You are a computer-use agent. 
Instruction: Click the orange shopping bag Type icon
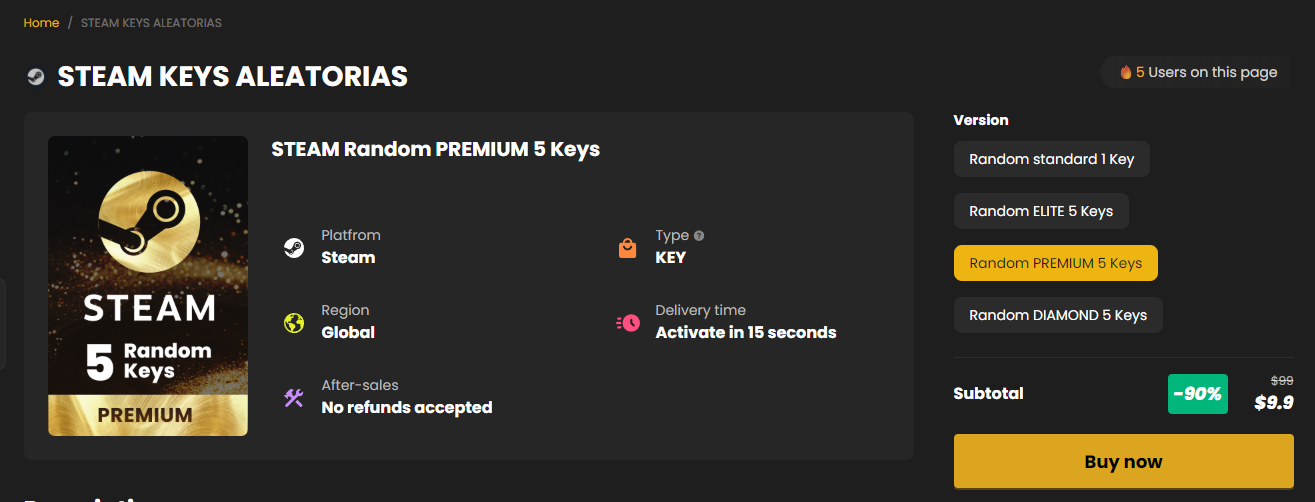click(628, 248)
